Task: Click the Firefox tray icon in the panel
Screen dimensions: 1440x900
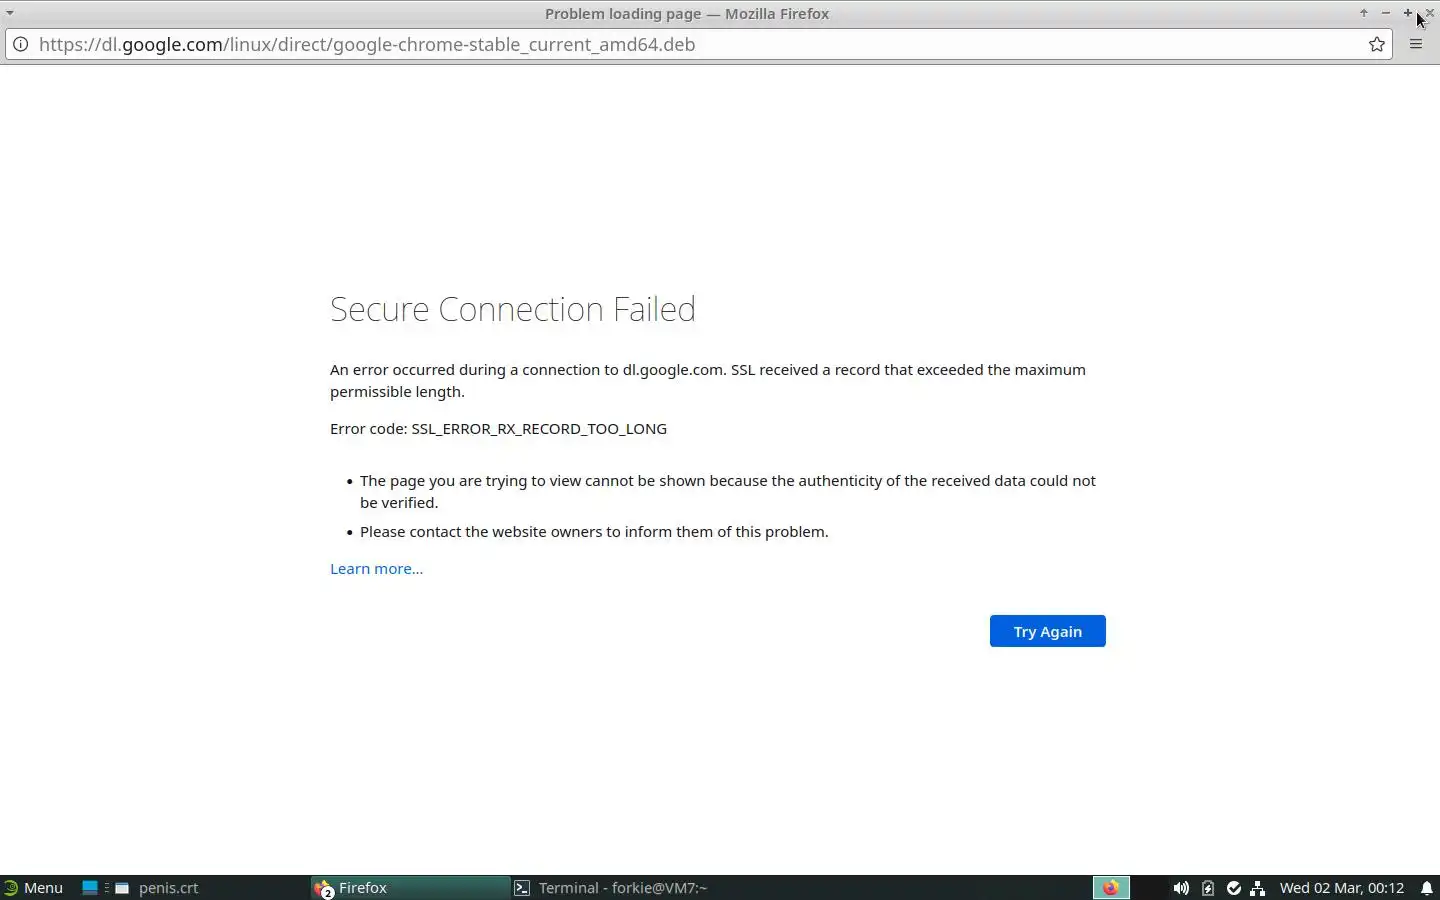Action: click(1111, 887)
